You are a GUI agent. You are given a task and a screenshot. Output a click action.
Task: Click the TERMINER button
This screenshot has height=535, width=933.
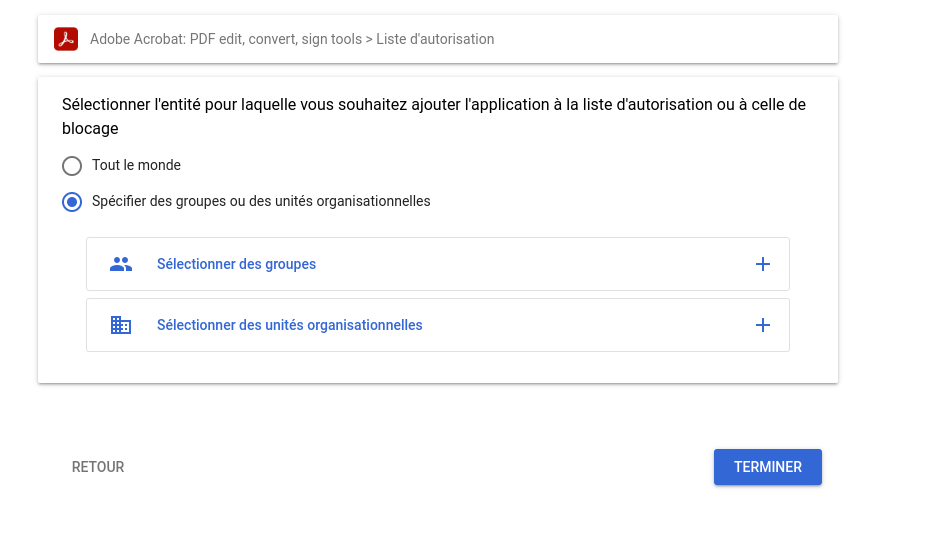click(768, 467)
